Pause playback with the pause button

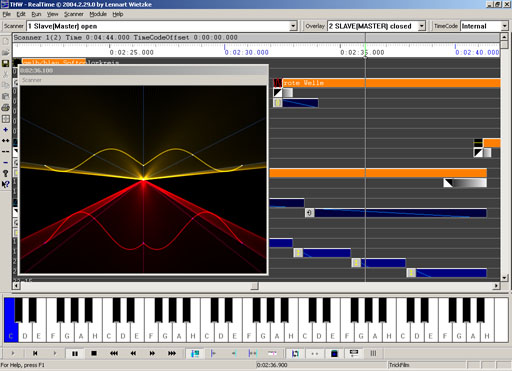pos(75,354)
